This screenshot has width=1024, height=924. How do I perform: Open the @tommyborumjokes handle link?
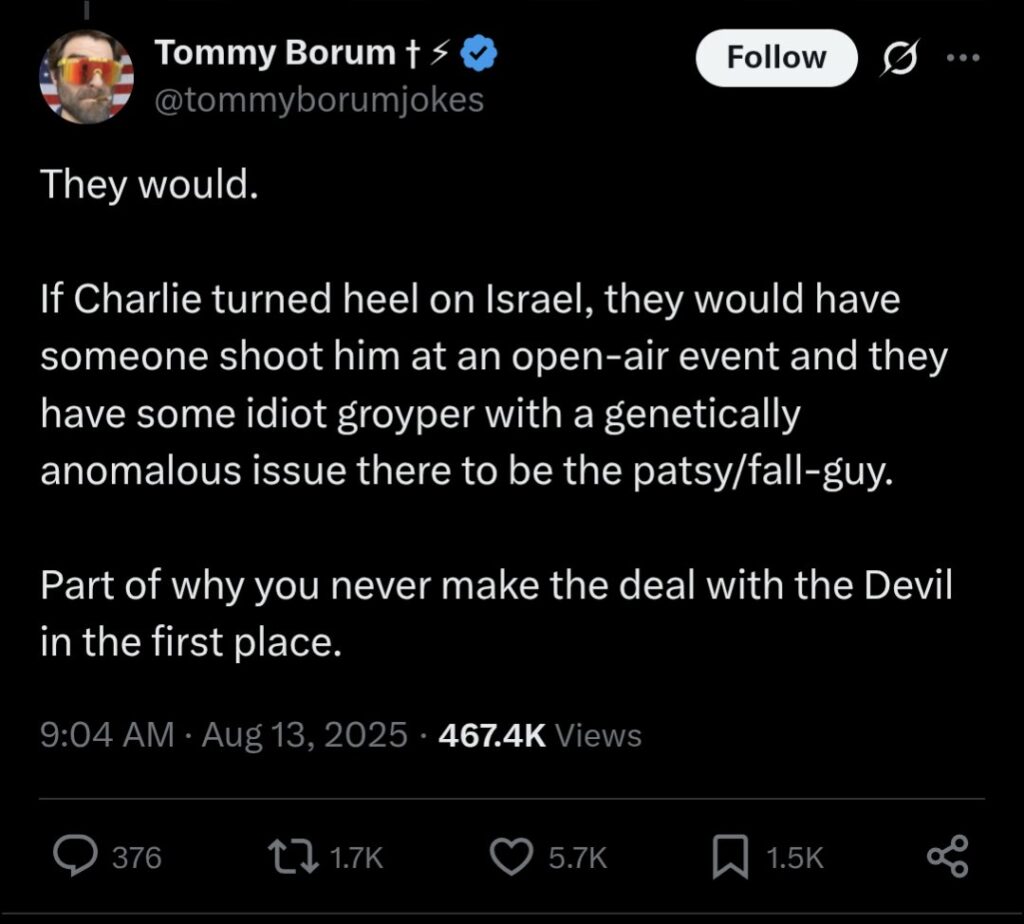(x=318, y=99)
